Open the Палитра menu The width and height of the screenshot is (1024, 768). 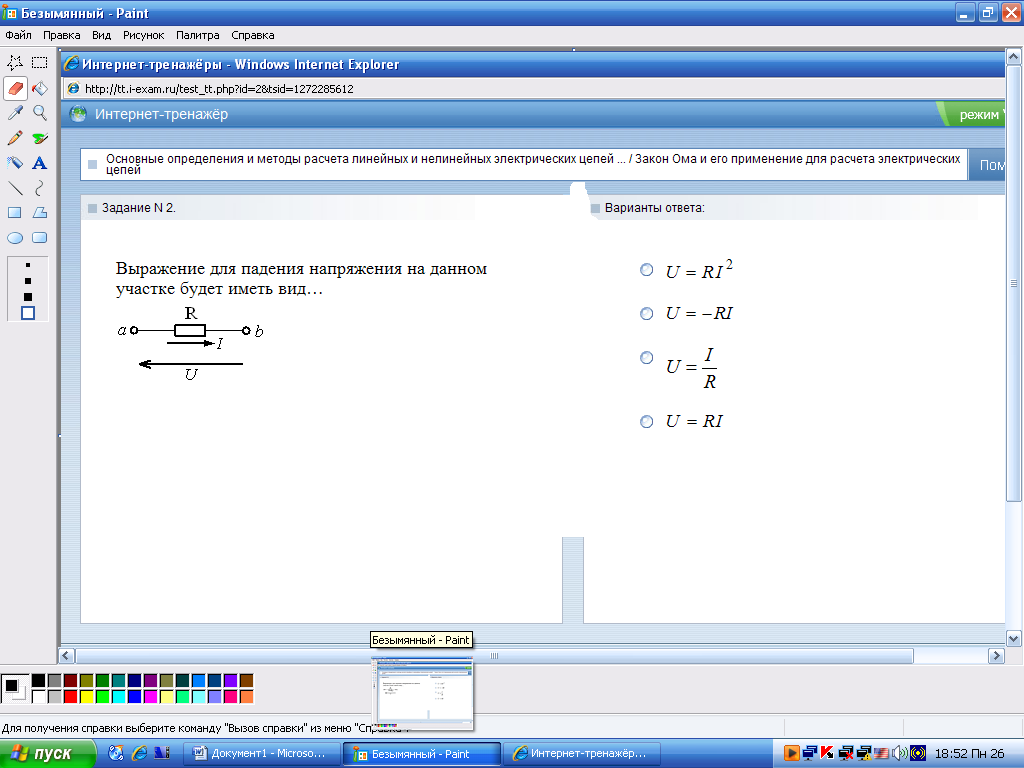coord(197,35)
